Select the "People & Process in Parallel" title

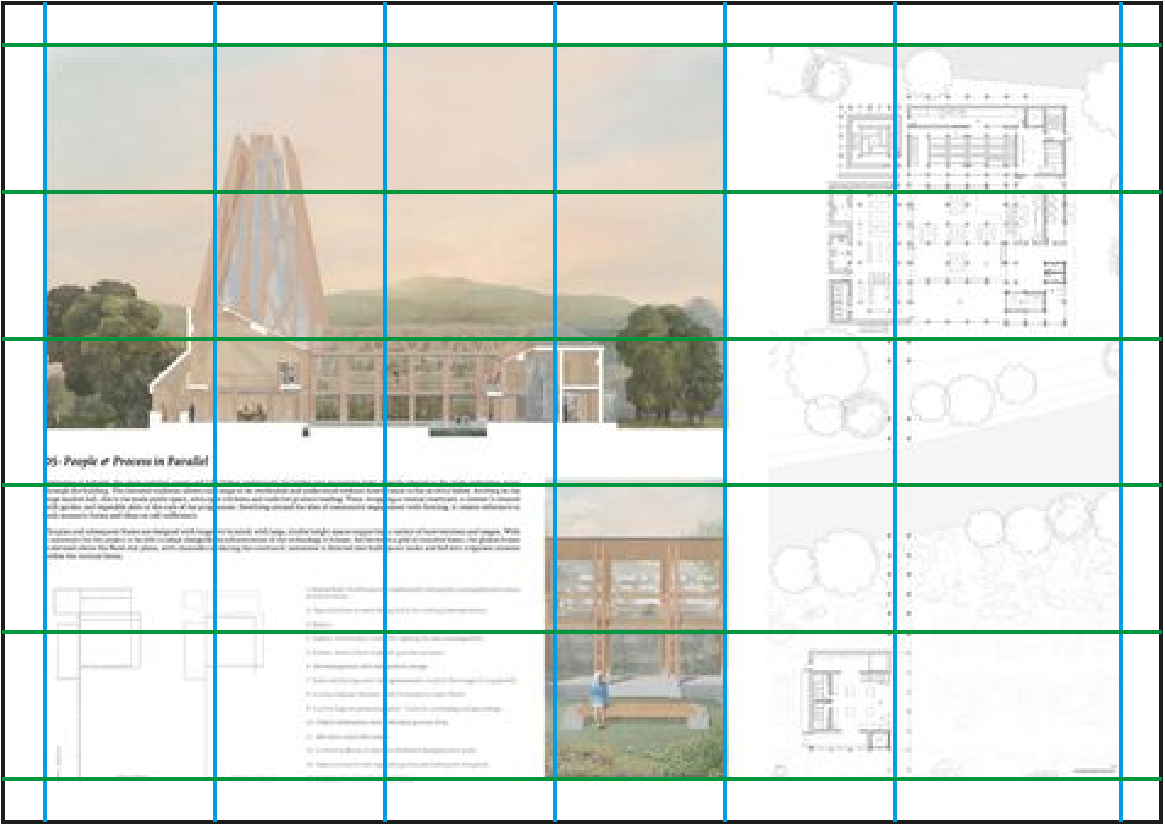coord(128,462)
